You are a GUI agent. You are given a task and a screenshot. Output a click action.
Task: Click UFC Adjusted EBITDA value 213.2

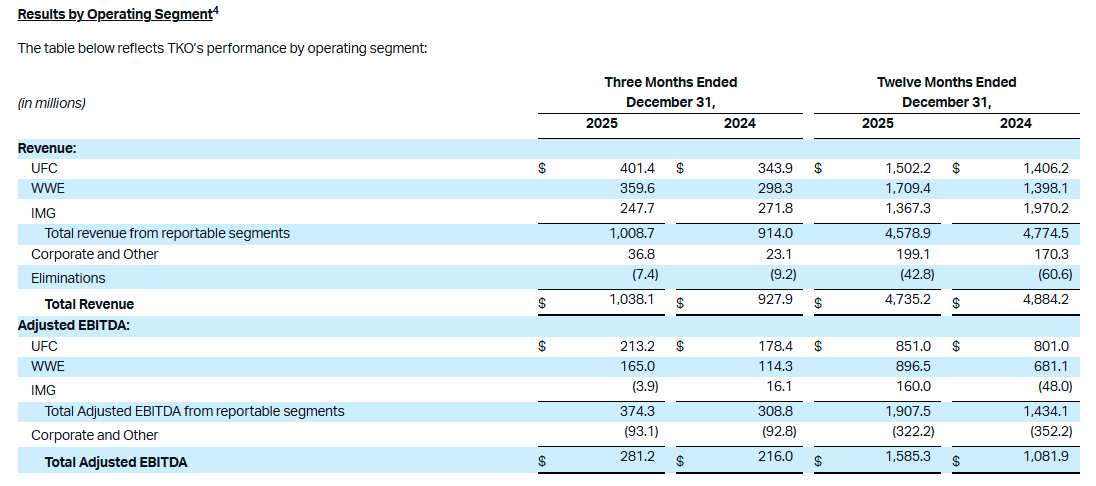637,345
